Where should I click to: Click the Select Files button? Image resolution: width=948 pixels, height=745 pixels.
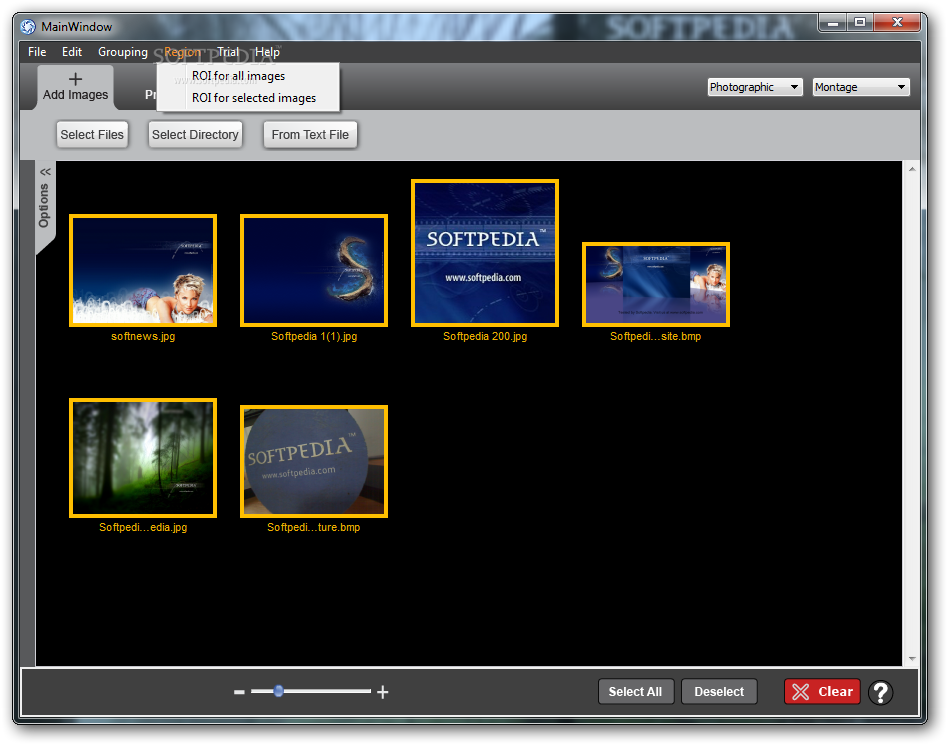pyautogui.click(x=92, y=135)
